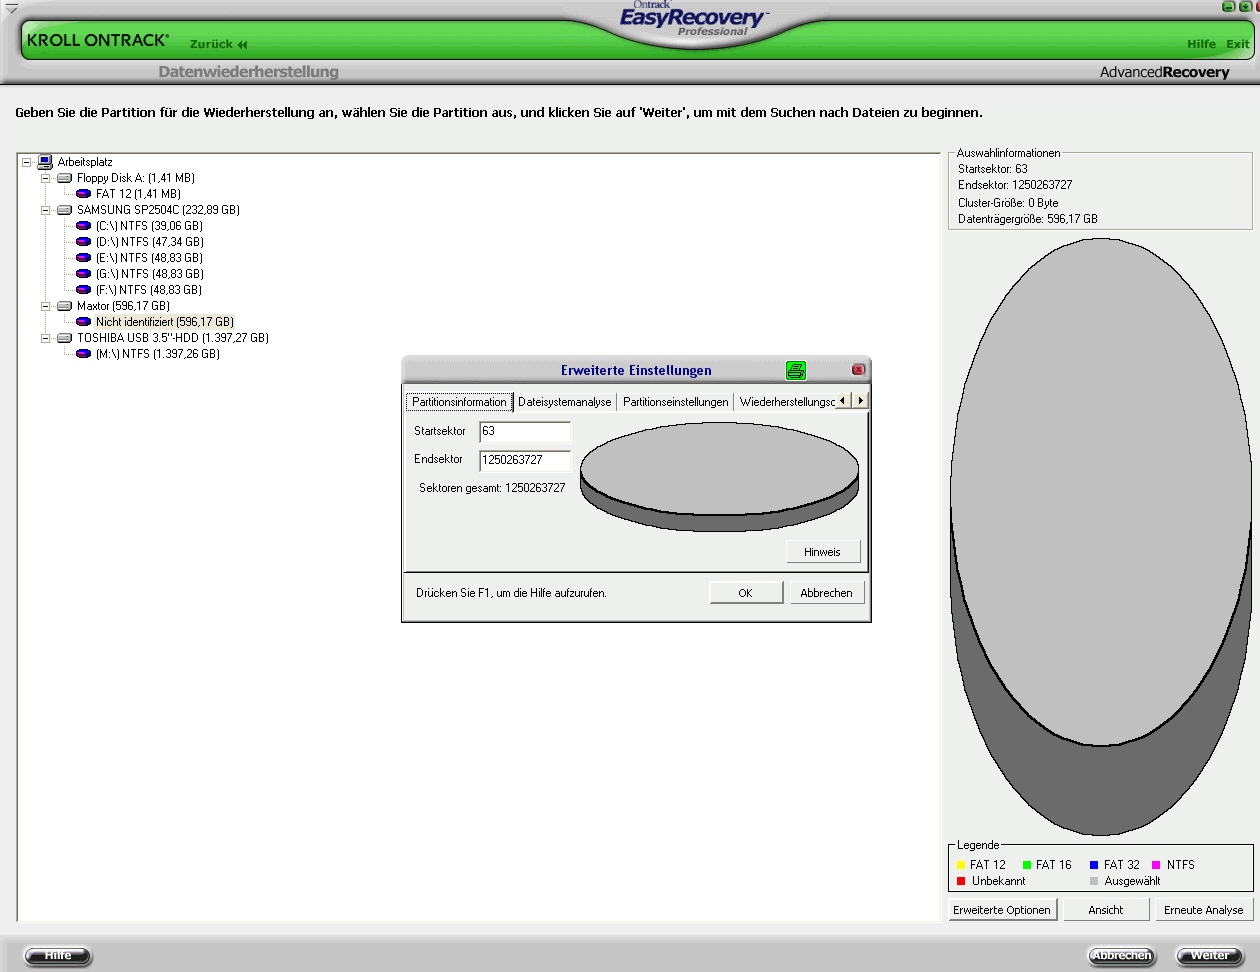Click the bottom-left Hilfe button
1260x972 pixels.
click(58, 956)
